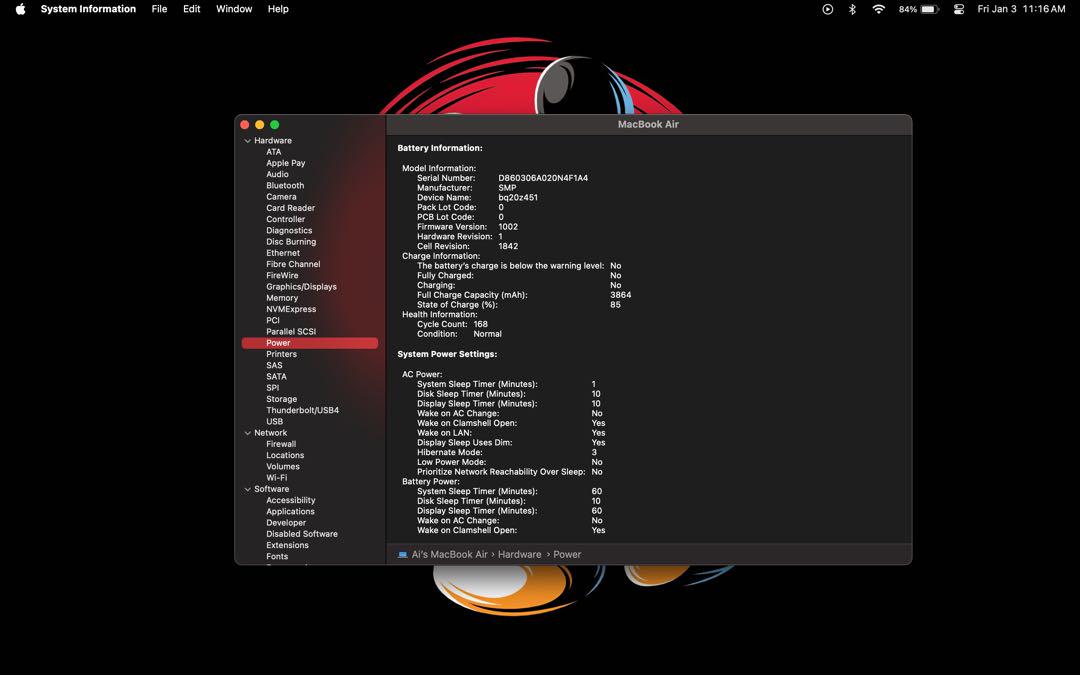Select Fibre Channel in the sidebar
Screen dimensions: 1080x675
[x=293, y=264]
